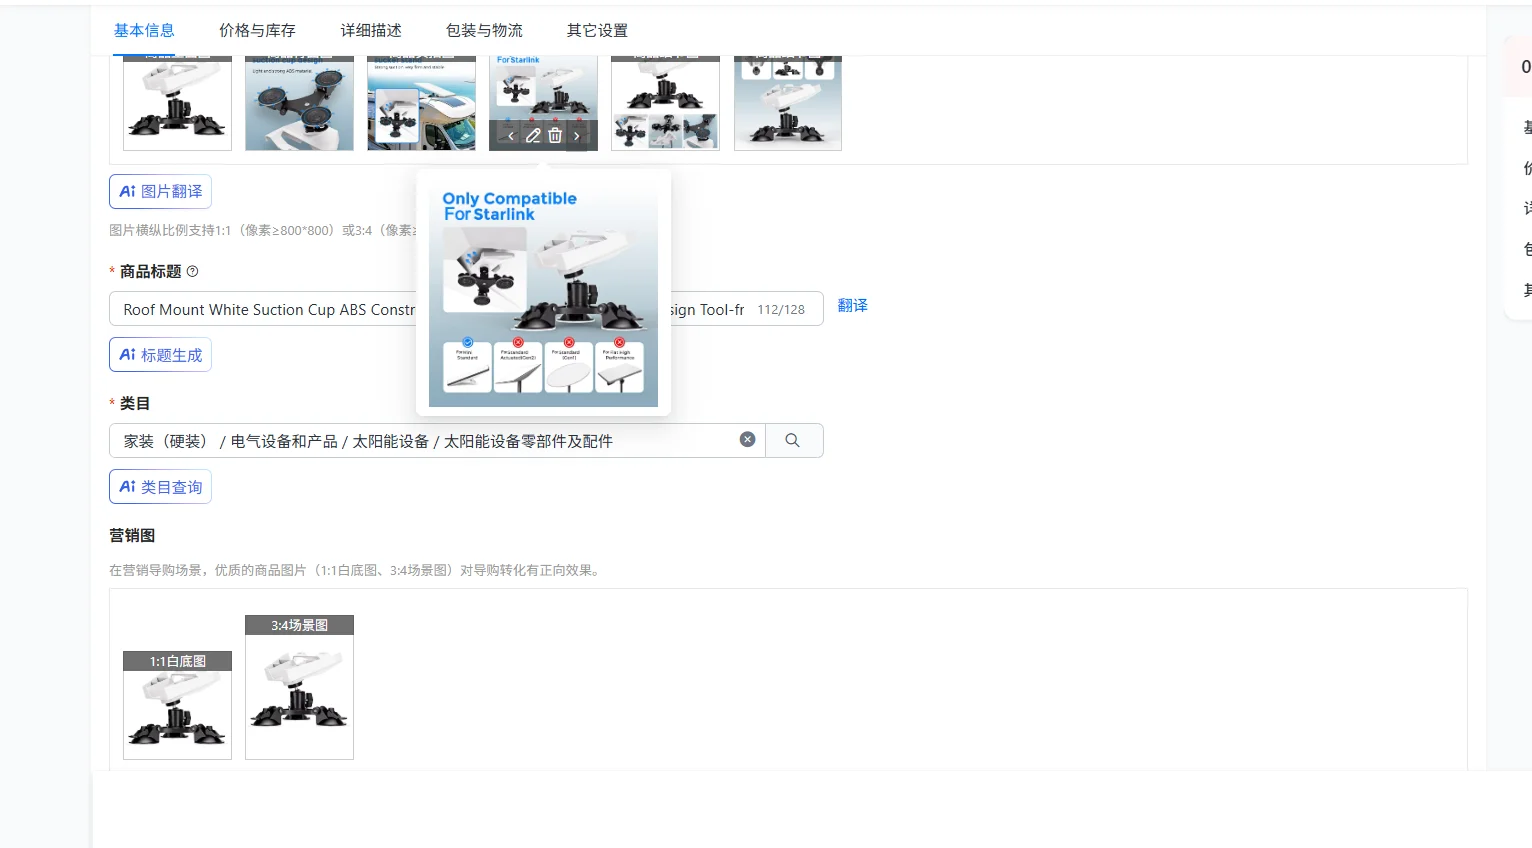This screenshot has height=848, width=1532.
Task: Launch AI 图片翻译 image translation
Action: [x=160, y=191]
